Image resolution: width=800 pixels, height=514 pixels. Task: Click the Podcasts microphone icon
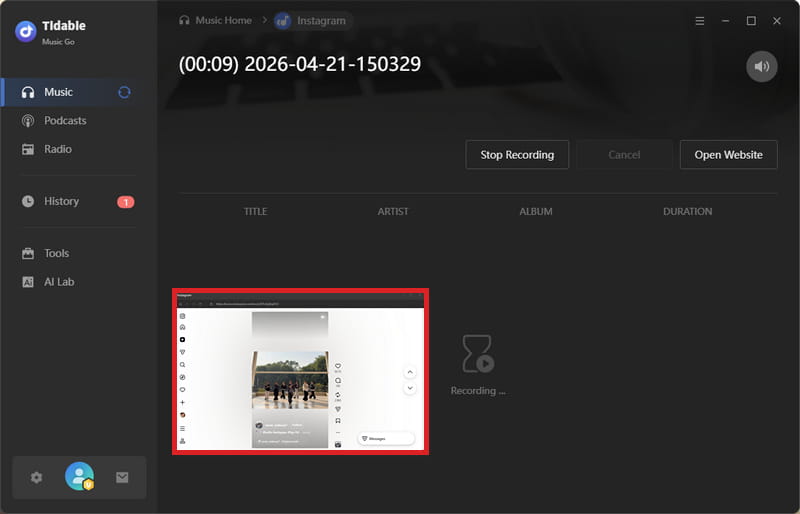(x=28, y=121)
